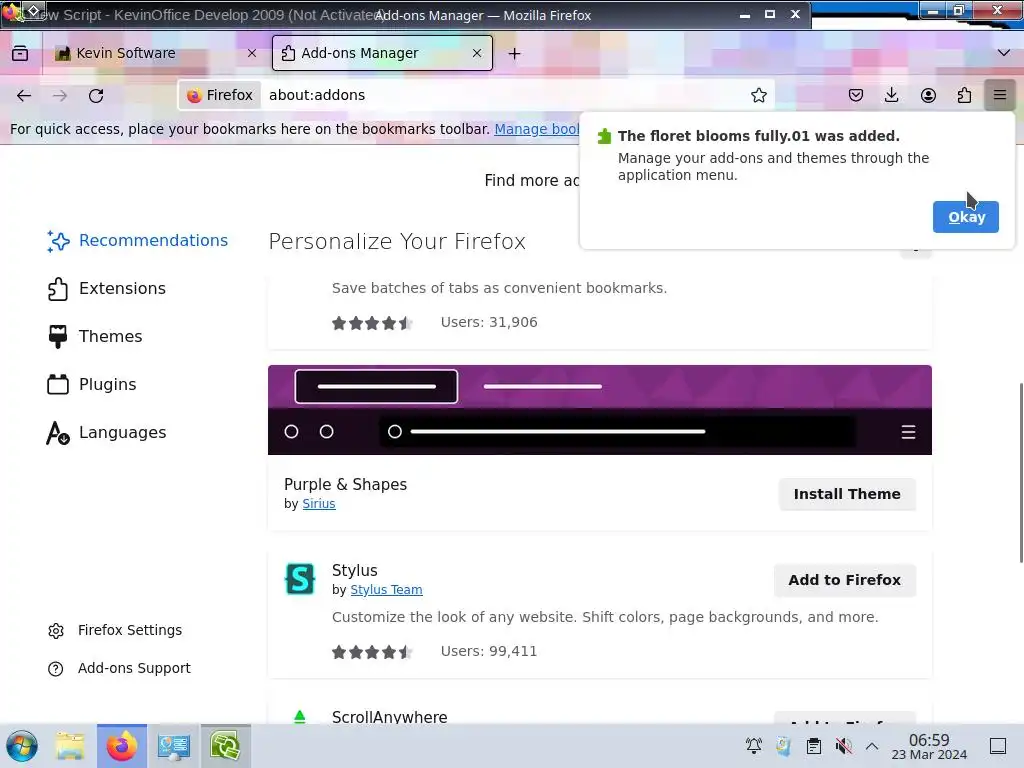Click the Users: 99,411 text
This screenshot has height=768, width=1024.
pyautogui.click(x=488, y=651)
